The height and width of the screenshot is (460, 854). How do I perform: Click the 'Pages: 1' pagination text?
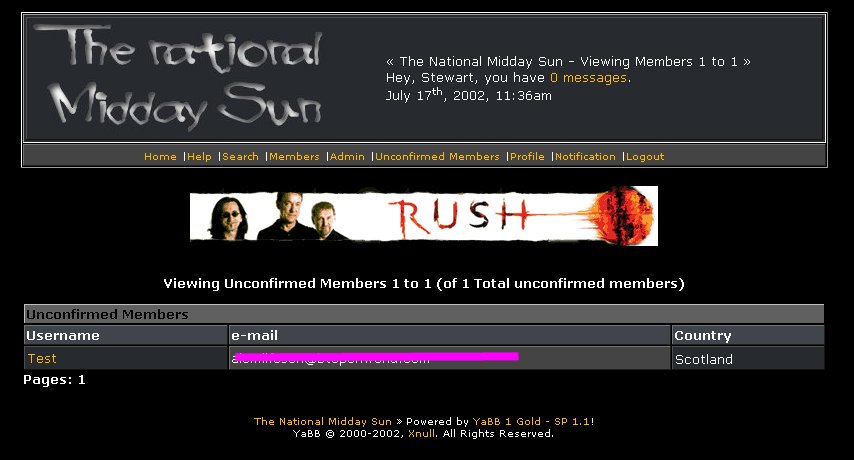(54, 379)
